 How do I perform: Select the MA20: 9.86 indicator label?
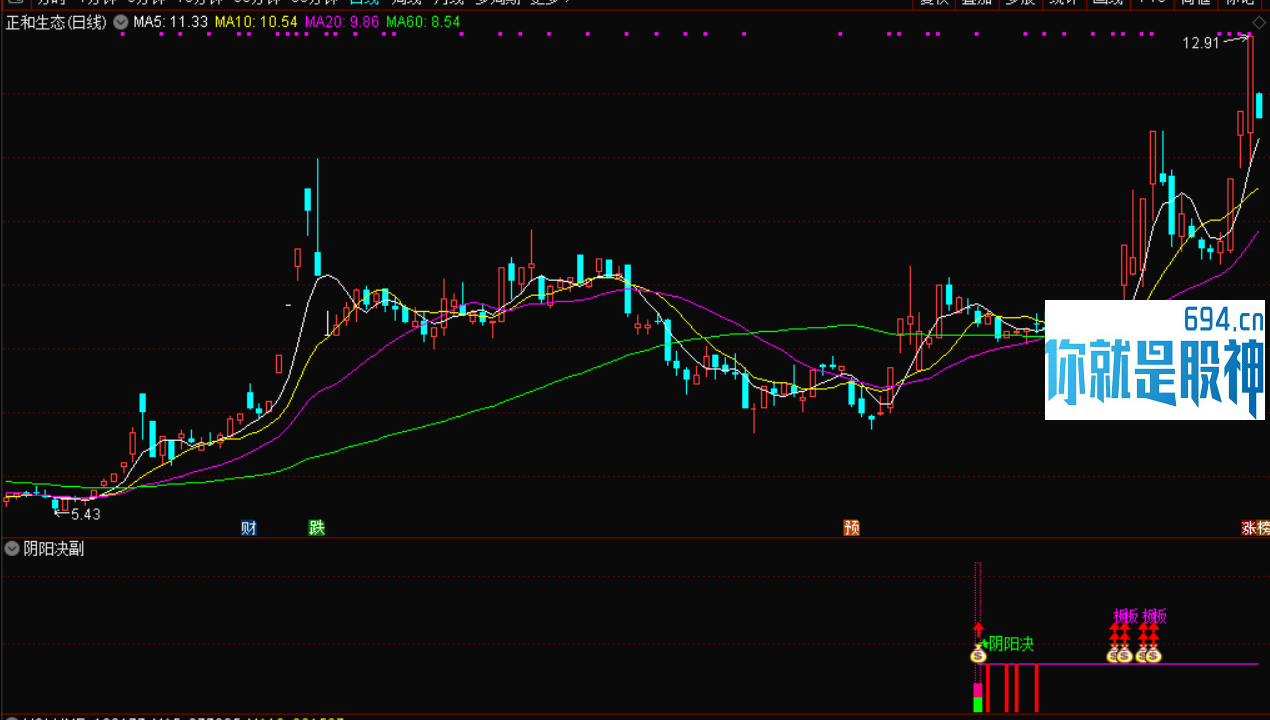(x=342, y=22)
